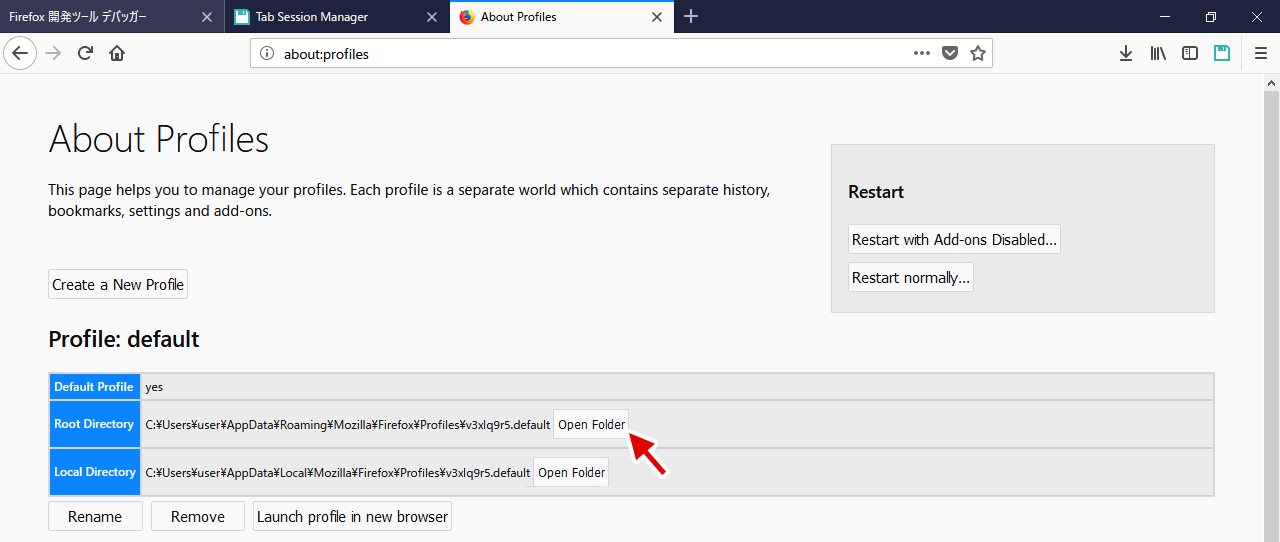
Task: Open Folder for the Root Directory
Action: (591, 425)
